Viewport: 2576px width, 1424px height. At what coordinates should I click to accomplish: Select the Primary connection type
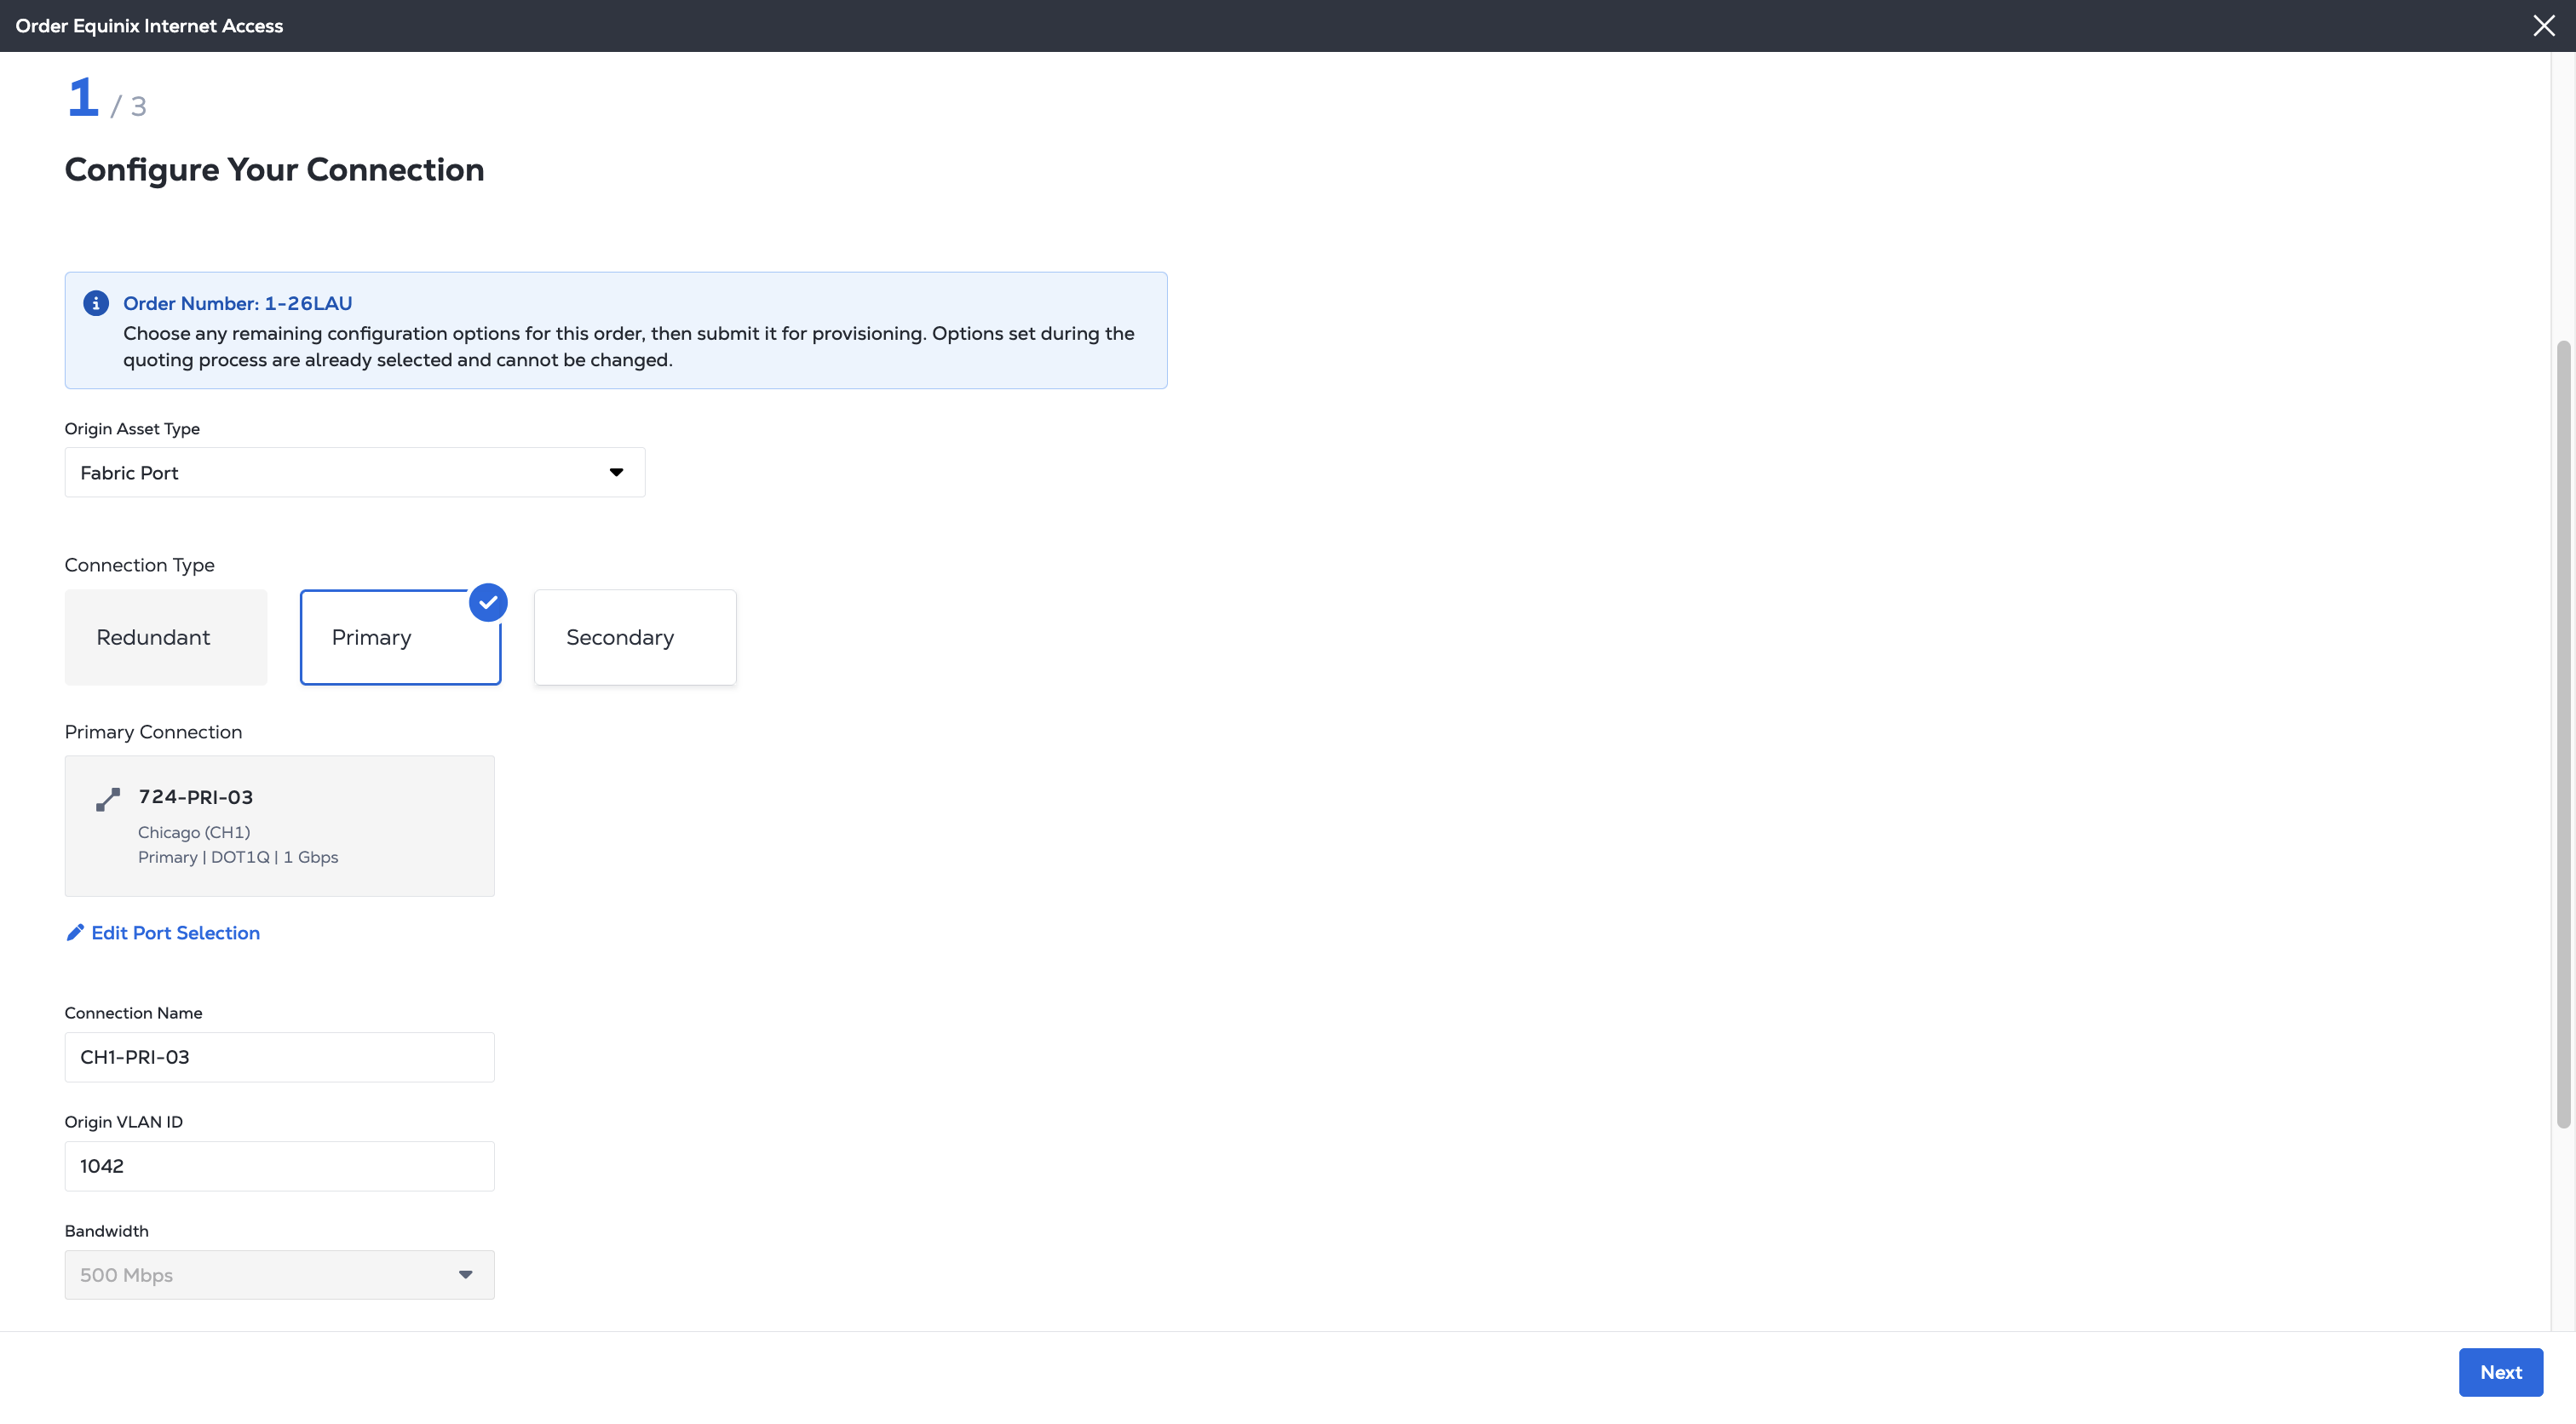[x=400, y=637]
